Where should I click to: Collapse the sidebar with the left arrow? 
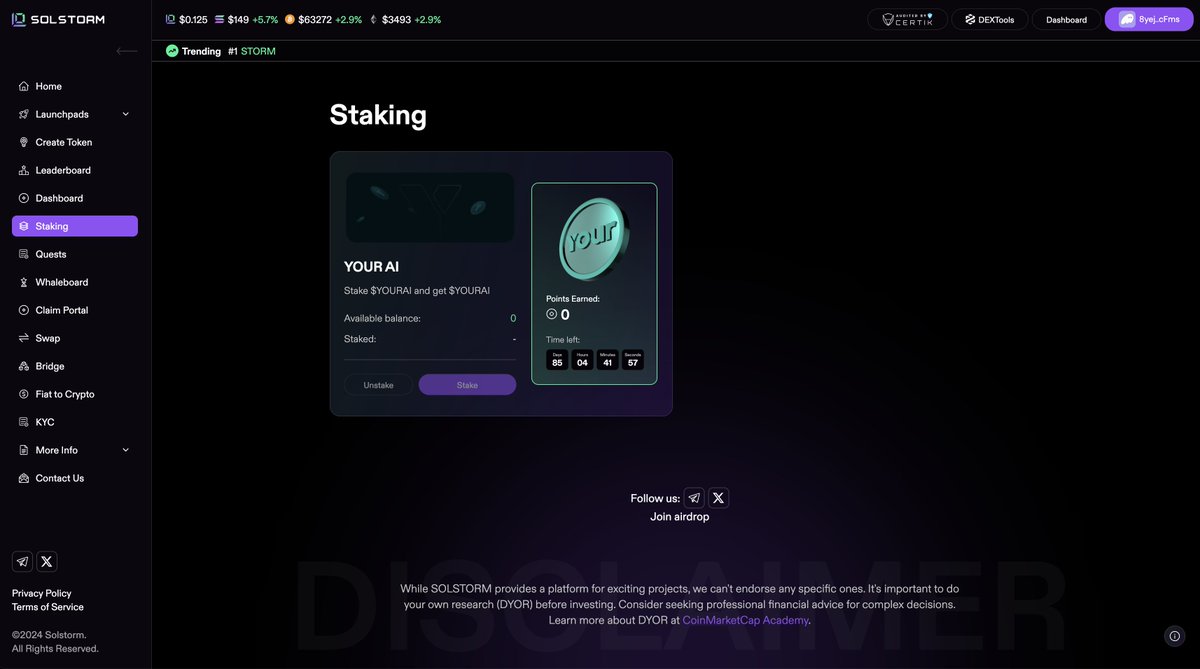(127, 51)
